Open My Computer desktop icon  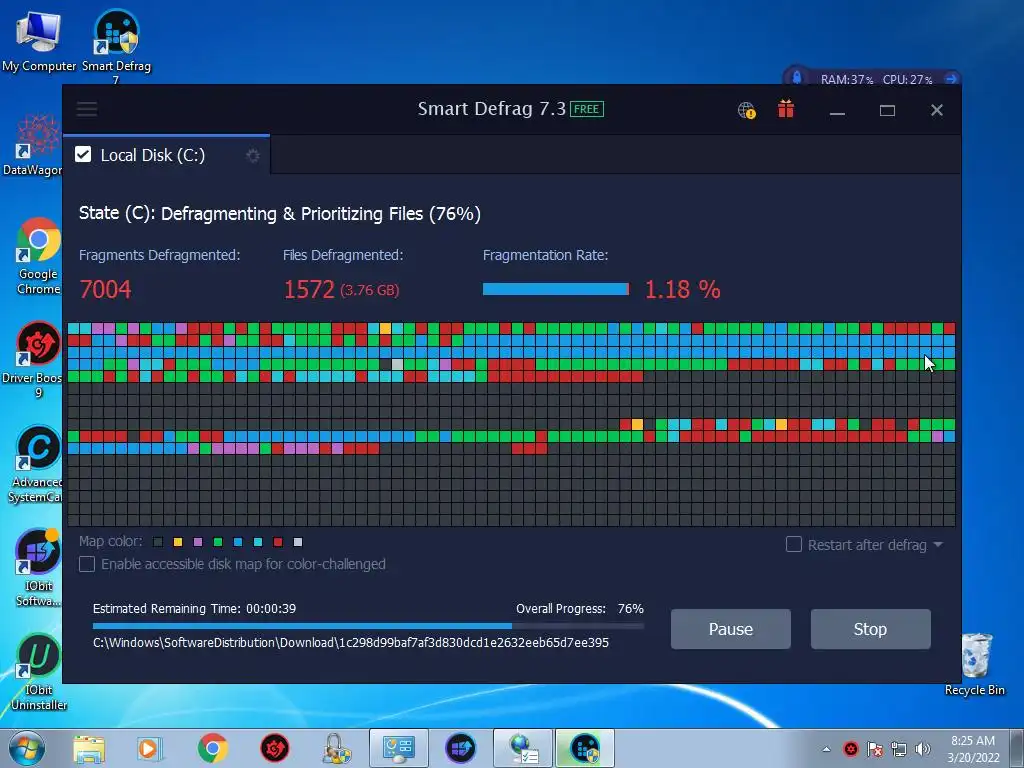[39, 40]
